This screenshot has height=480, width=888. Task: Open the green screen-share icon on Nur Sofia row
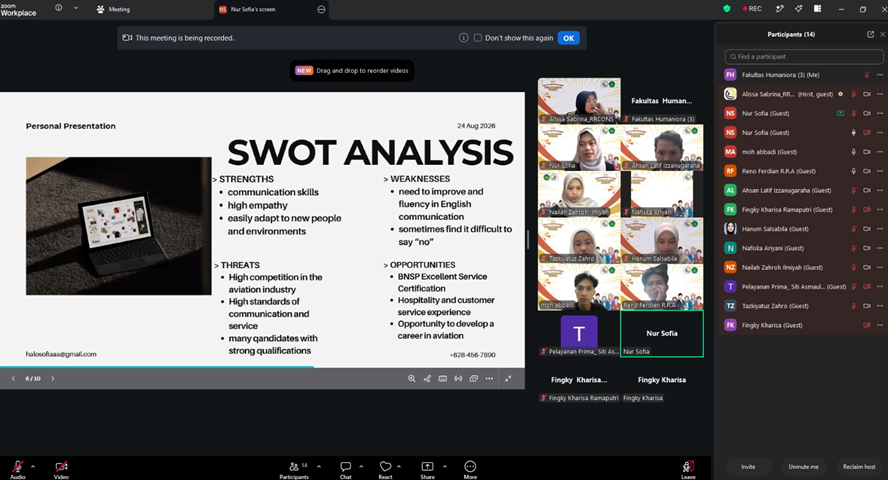click(x=840, y=113)
